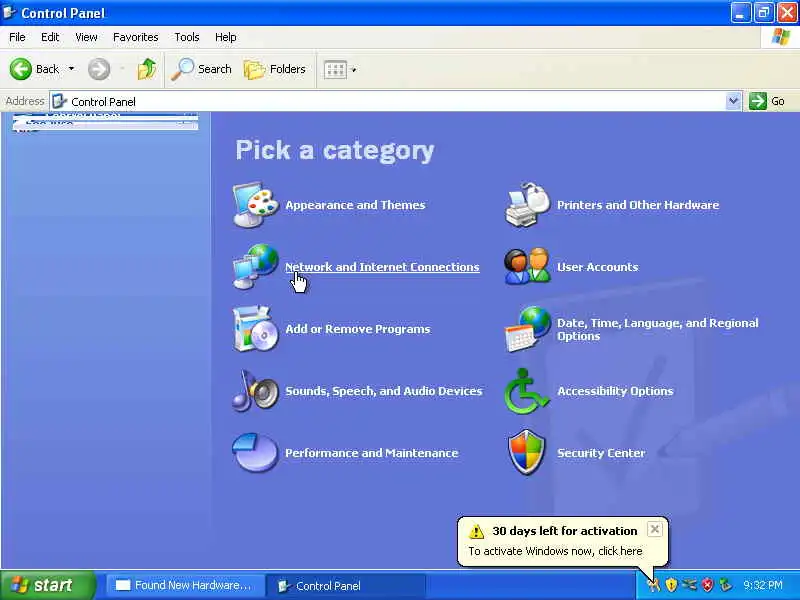
Task: Switch to Found New Hardware taskbar button
Action: coord(184,585)
